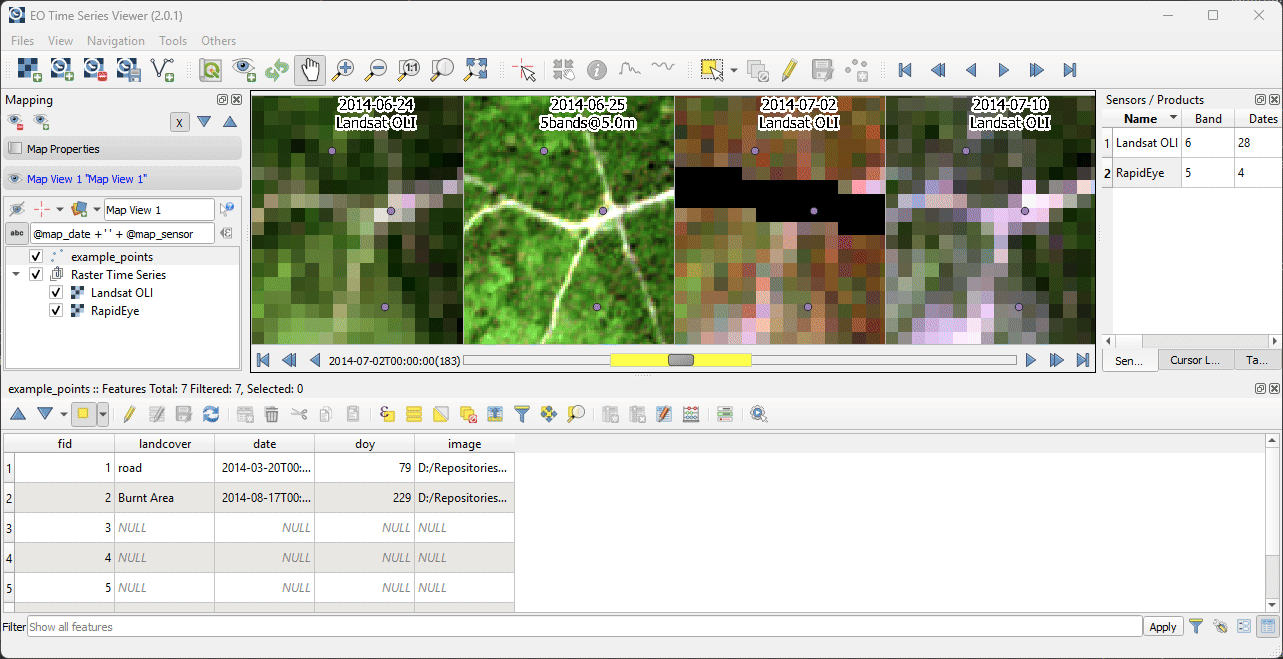Click the map label expression field
The image size is (1283, 659).
pyautogui.click(x=122, y=233)
